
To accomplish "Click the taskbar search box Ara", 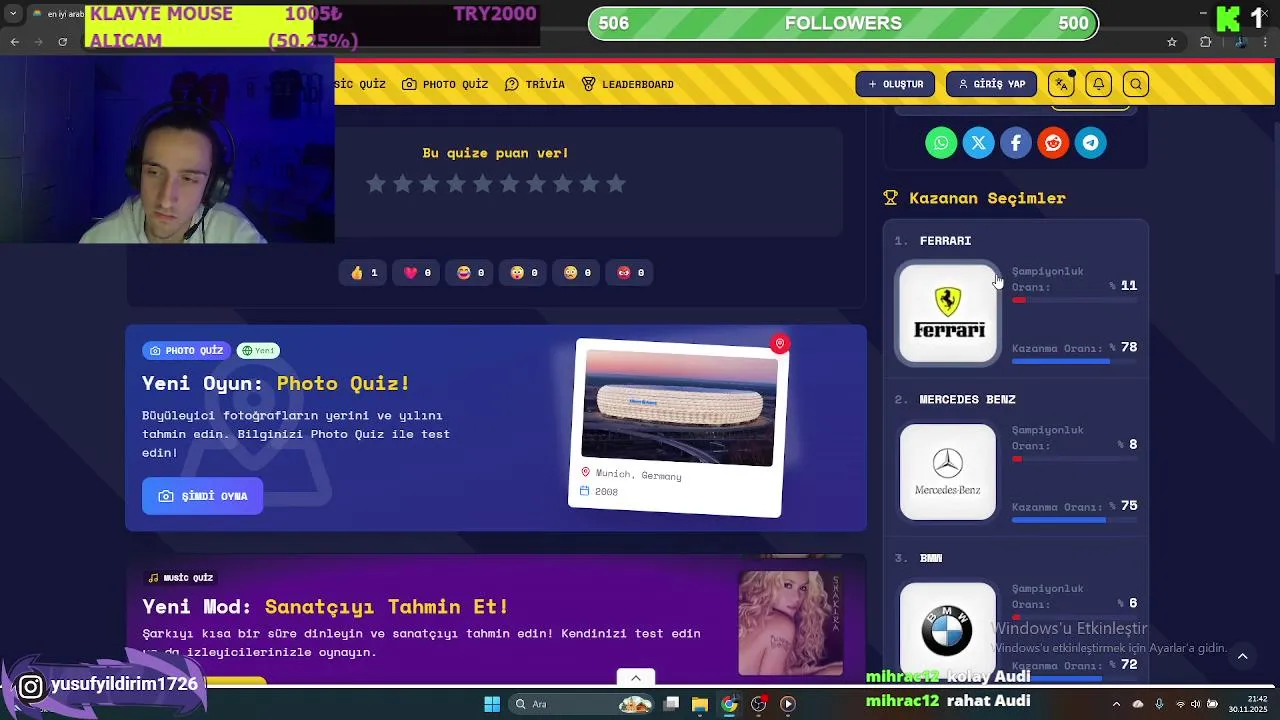I will [580, 704].
